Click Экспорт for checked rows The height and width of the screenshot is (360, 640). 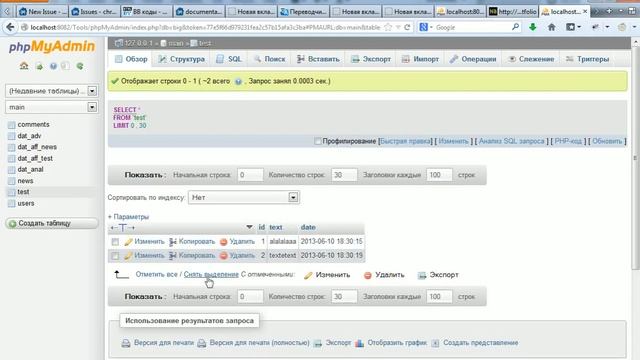[x=438, y=275]
